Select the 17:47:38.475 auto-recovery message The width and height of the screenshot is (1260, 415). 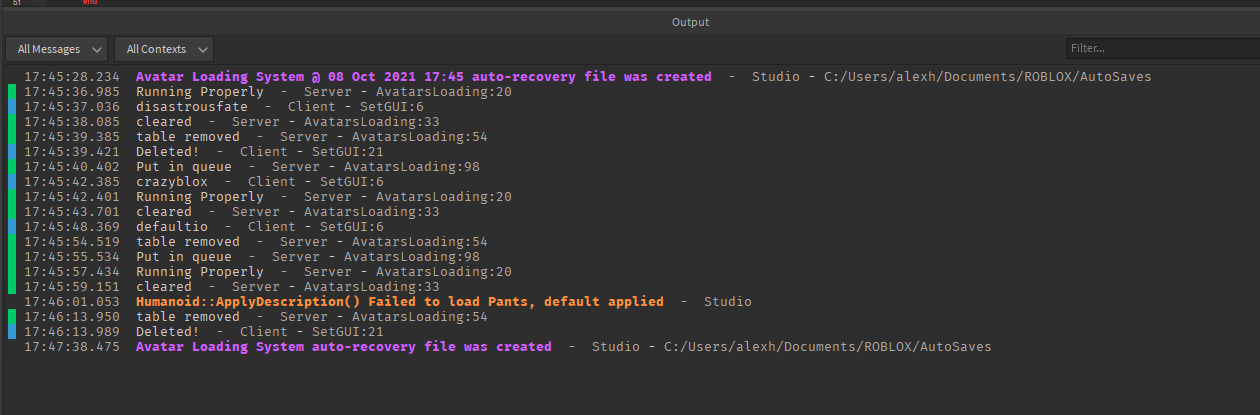344,347
